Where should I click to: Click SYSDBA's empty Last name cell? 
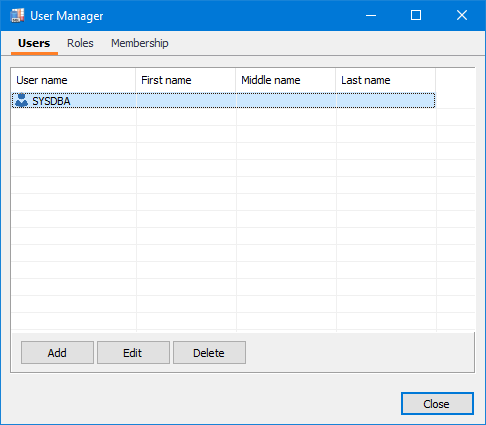tap(386, 101)
